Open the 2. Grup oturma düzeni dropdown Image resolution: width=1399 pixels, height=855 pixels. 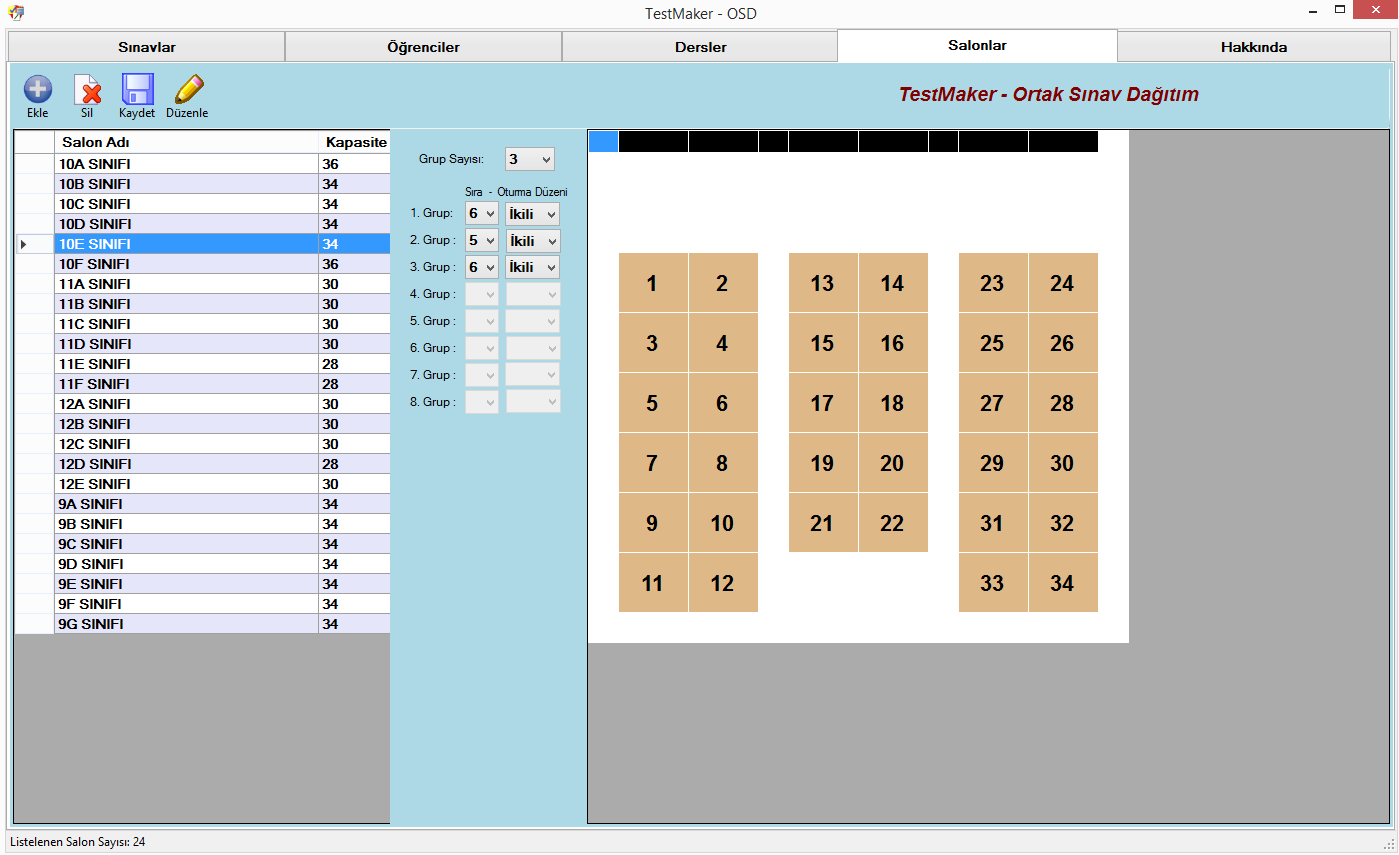(532, 241)
